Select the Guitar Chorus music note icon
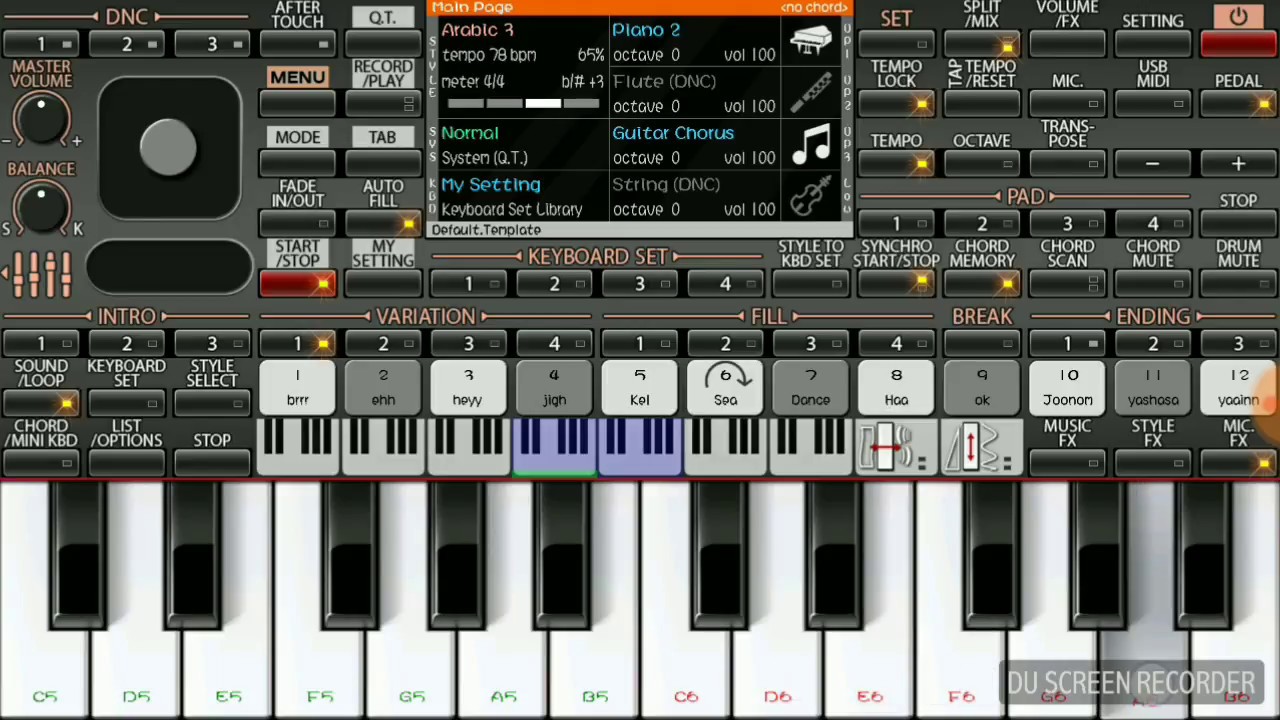The height and width of the screenshot is (720, 1280). click(811, 145)
